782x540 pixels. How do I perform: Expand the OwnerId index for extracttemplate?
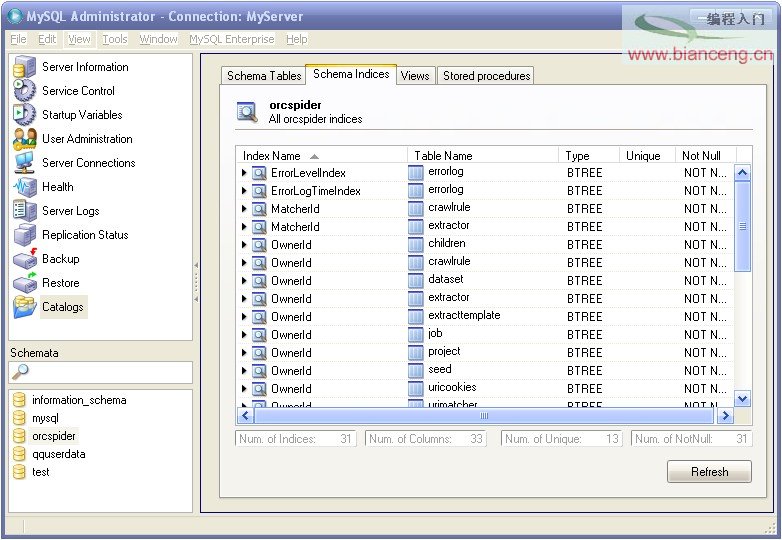(x=244, y=317)
